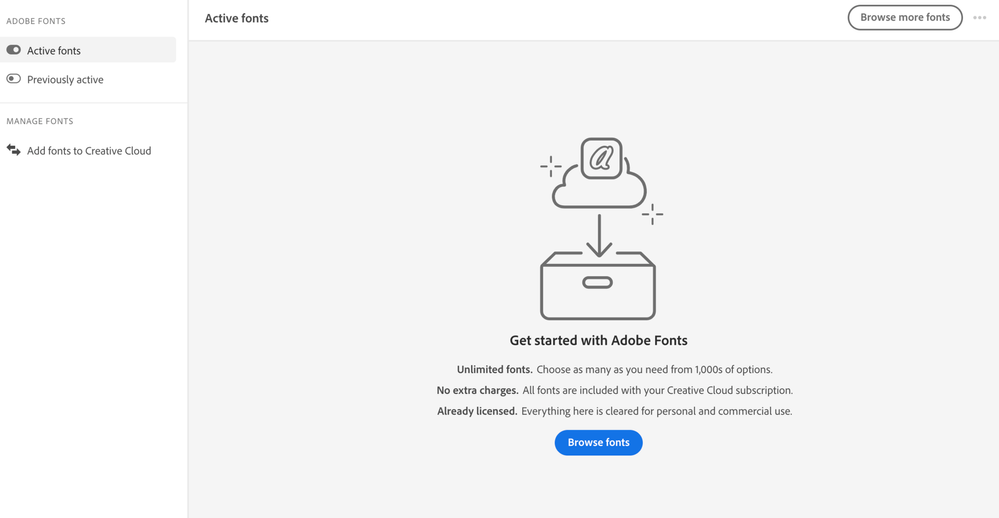Click the download arrow in the illustration
The width and height of the screenshot is (999, 518).
click(x=599, y=236)
